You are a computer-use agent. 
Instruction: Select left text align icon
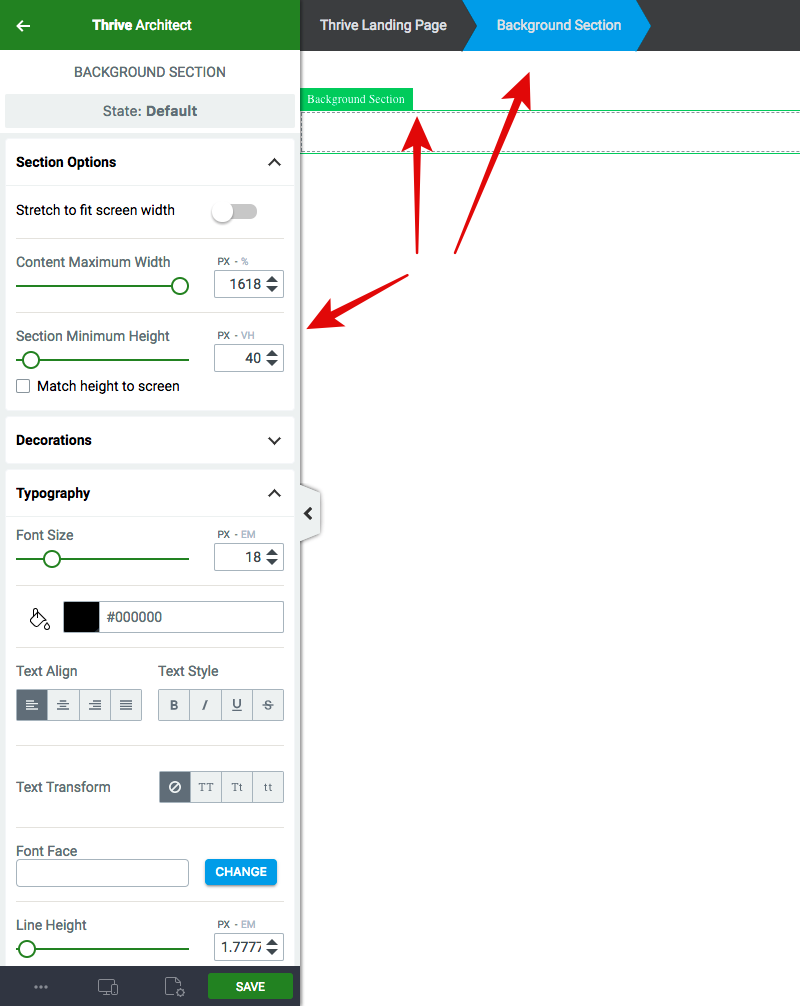pos(32,705)
